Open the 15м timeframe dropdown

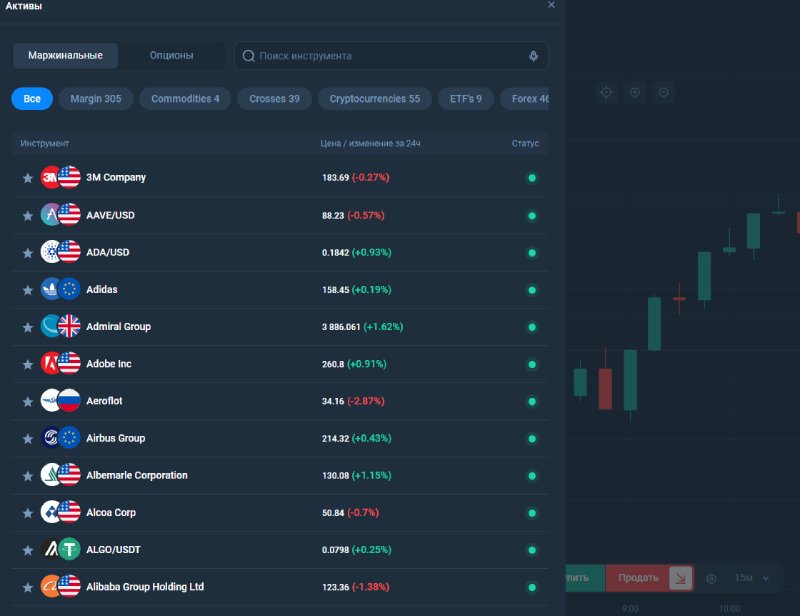[x=752, y=578]
